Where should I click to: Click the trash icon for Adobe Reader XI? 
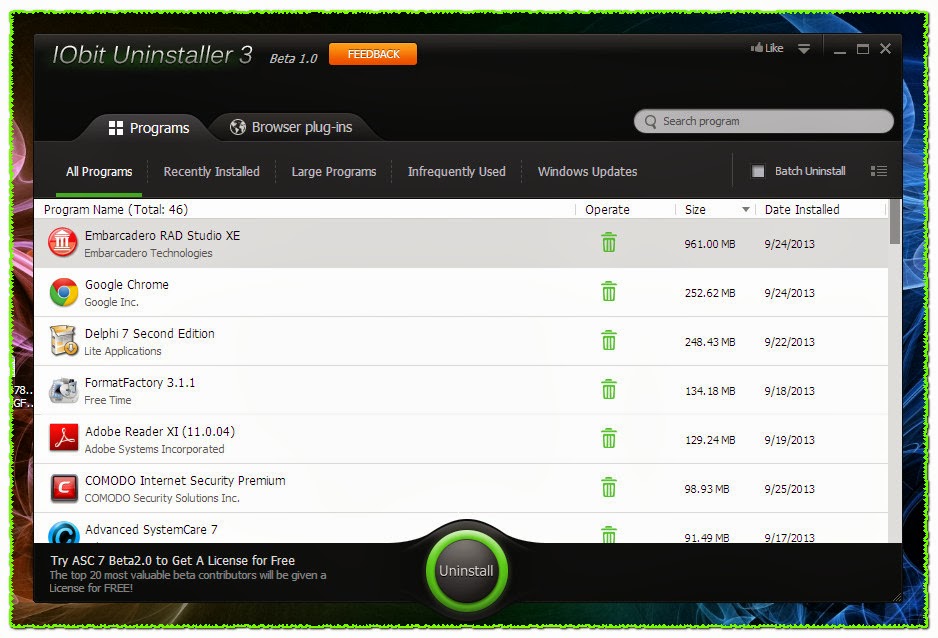608,439
